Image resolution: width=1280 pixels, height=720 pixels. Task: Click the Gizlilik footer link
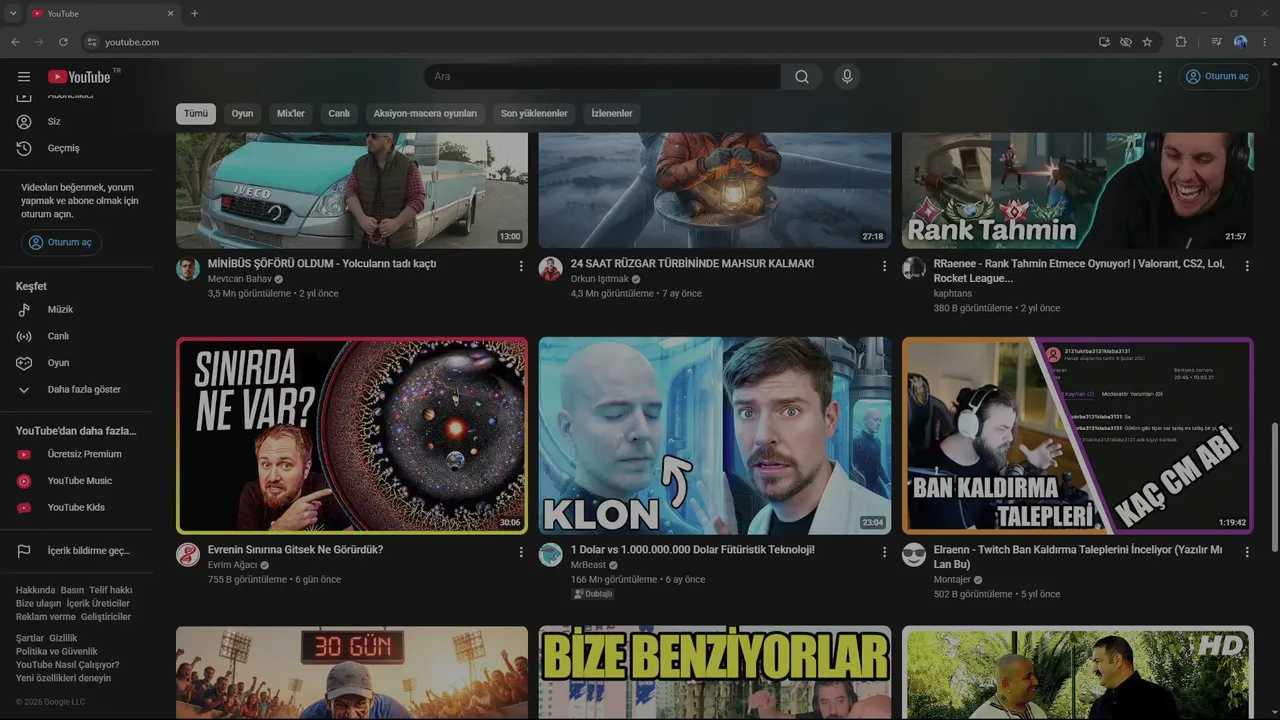tap(63, 638)
